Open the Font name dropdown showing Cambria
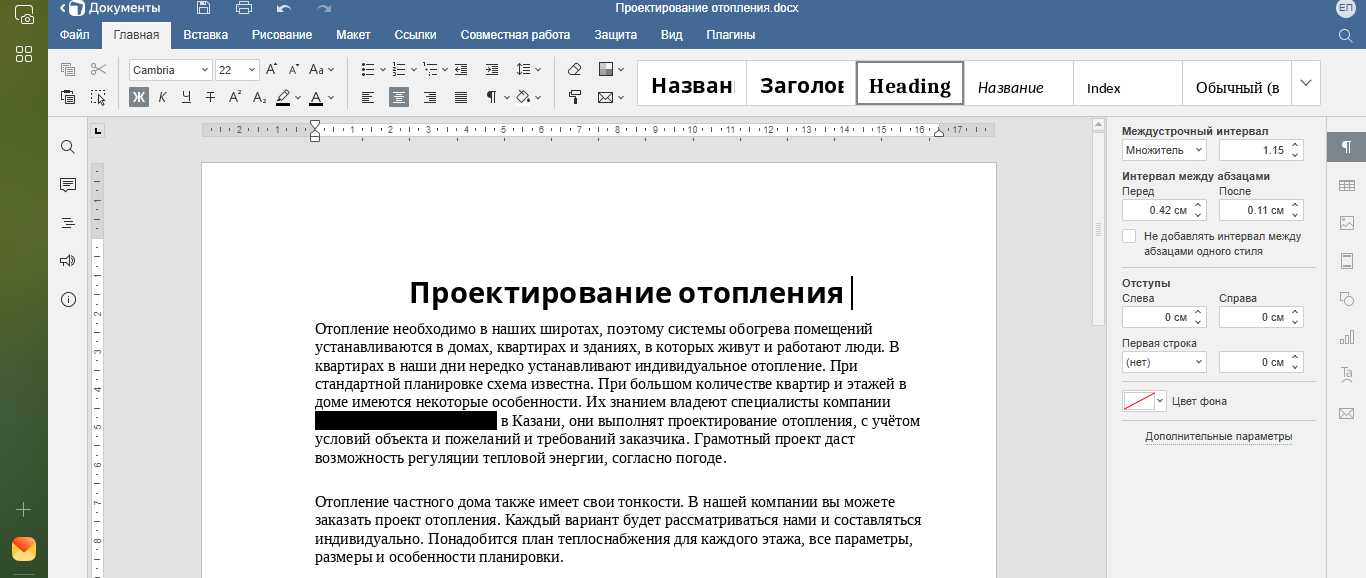 tap(205, 70)
